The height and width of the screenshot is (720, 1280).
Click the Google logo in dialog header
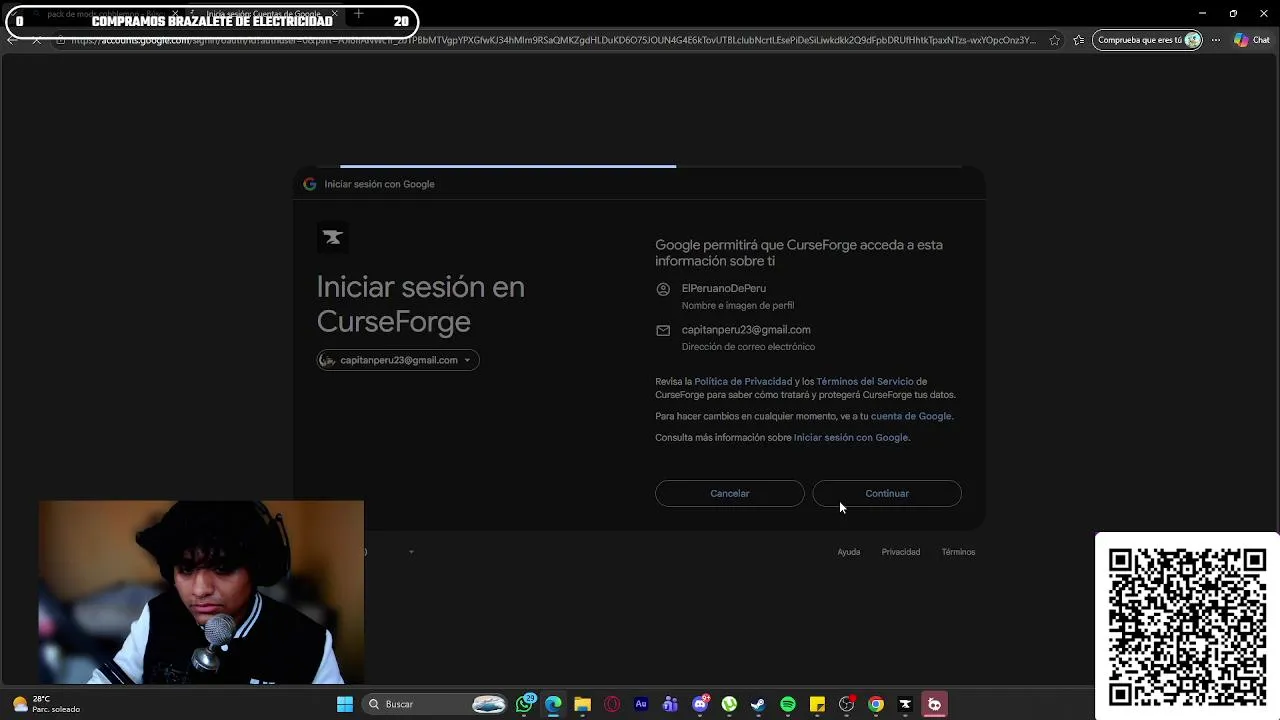click(x=310, y=184)
